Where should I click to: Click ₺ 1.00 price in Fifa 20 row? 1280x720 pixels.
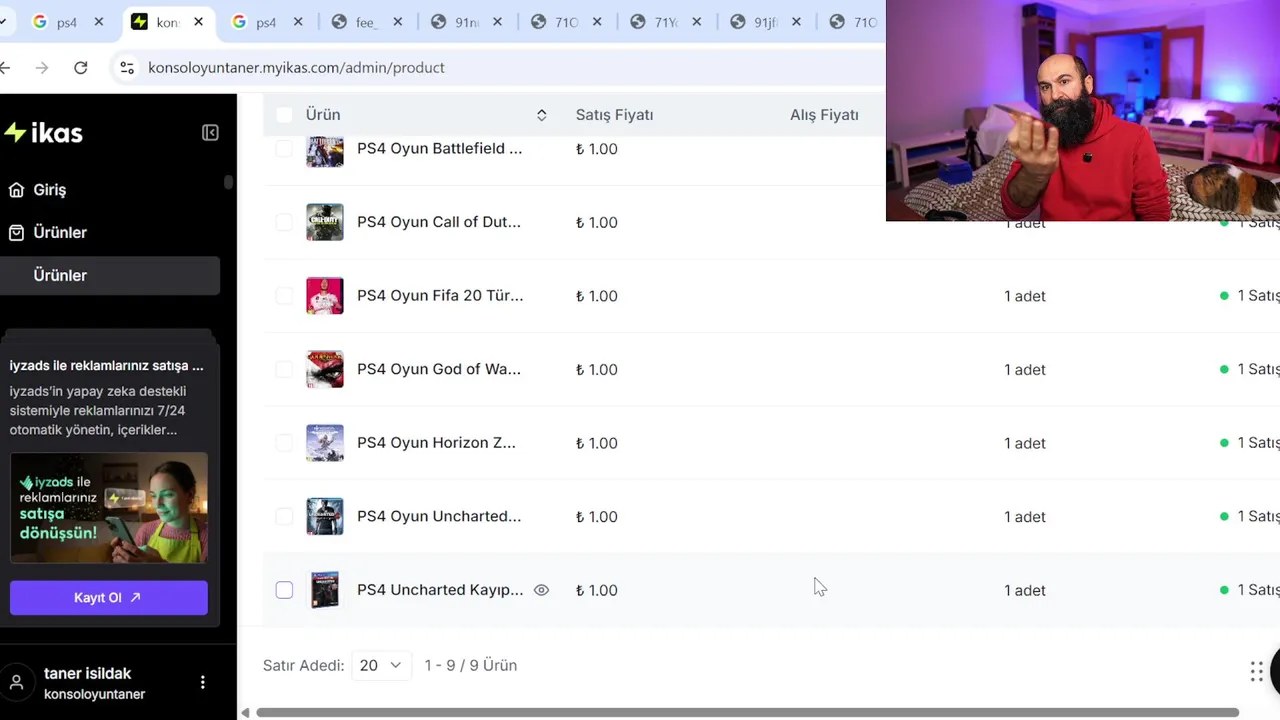coord(597,296)
